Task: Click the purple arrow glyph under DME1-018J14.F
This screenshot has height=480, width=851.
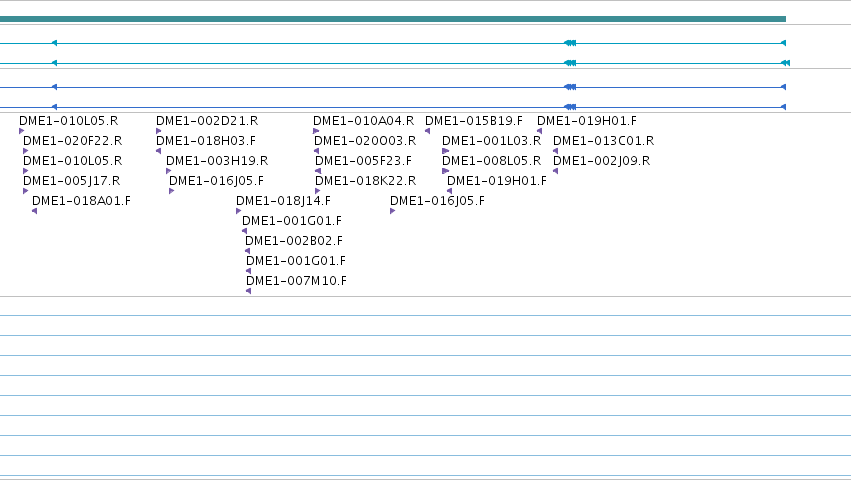Action: click(239, 211)
